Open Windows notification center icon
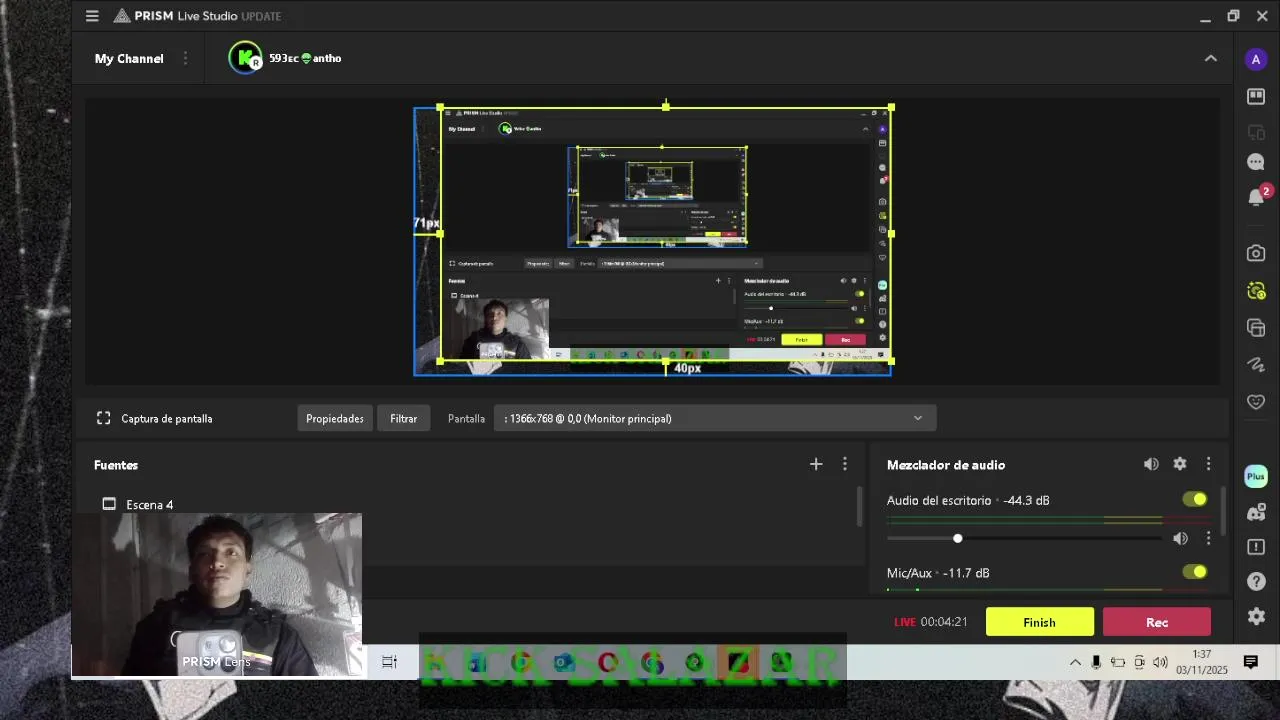1280x720 pixels. 1250,662
